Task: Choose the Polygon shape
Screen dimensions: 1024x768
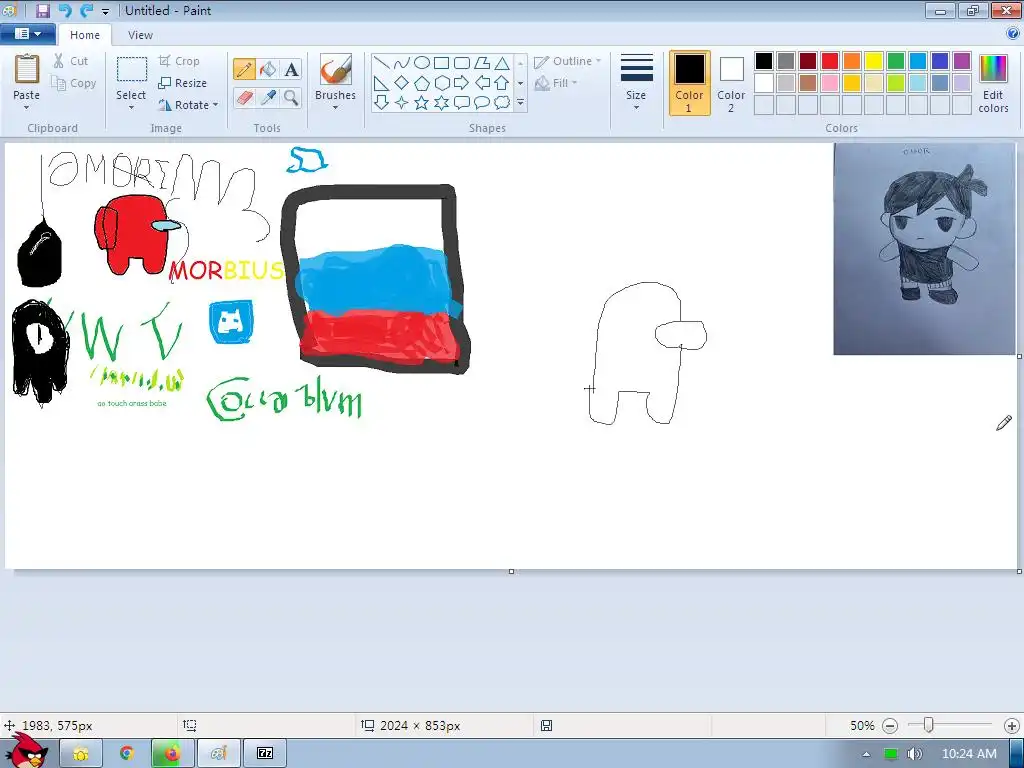Action: 482,63
